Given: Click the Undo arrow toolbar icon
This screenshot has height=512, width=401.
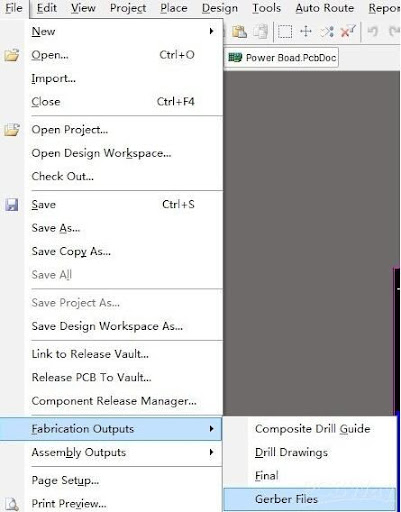Looking at the screenshot, I should 373,32.
